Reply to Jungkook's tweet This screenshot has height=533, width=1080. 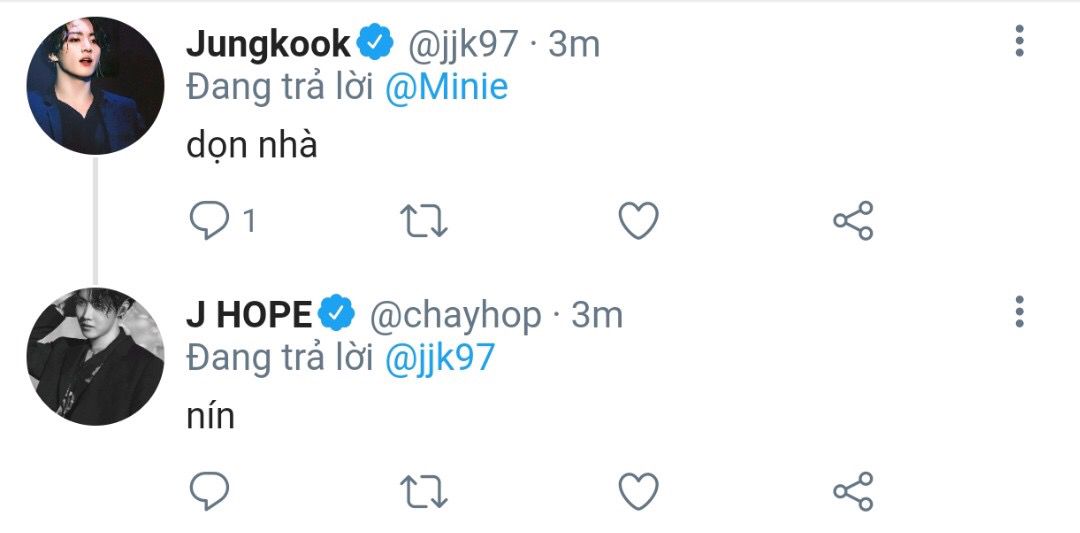(209, 221)
